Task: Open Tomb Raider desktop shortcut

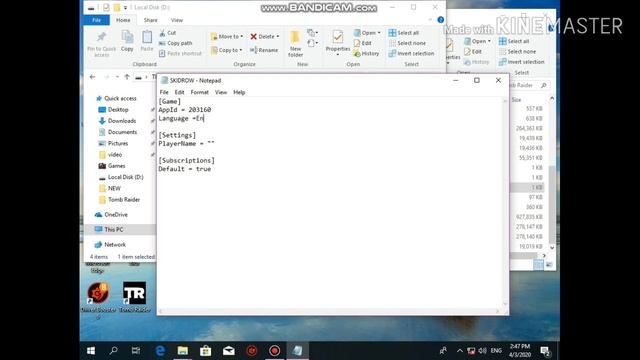Action: (x=134, y=297)
